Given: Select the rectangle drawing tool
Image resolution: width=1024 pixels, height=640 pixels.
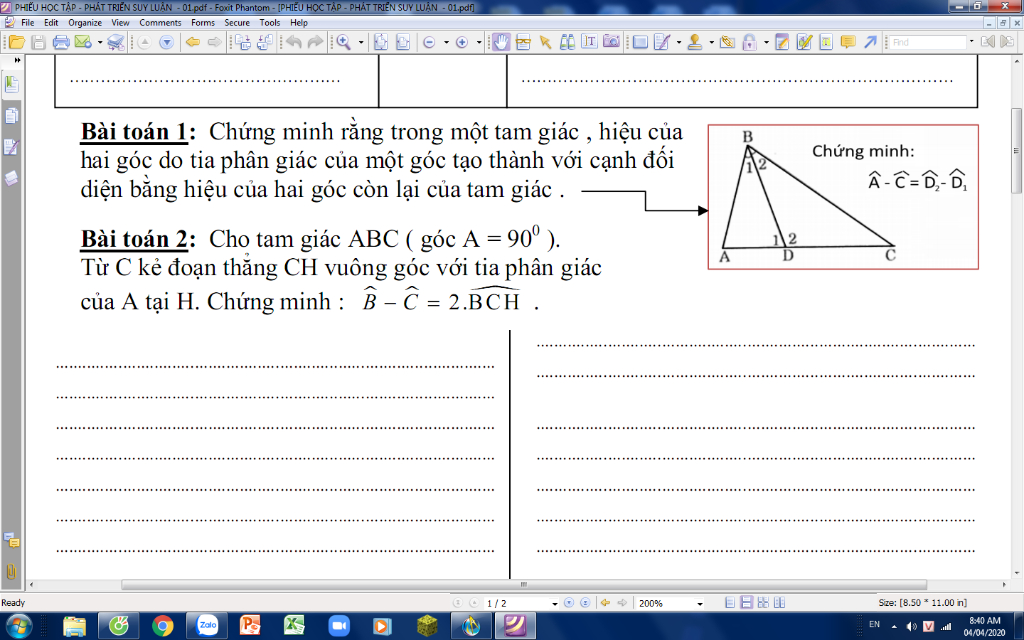Looking at the screenshot, I should click(x=640, y=42).
